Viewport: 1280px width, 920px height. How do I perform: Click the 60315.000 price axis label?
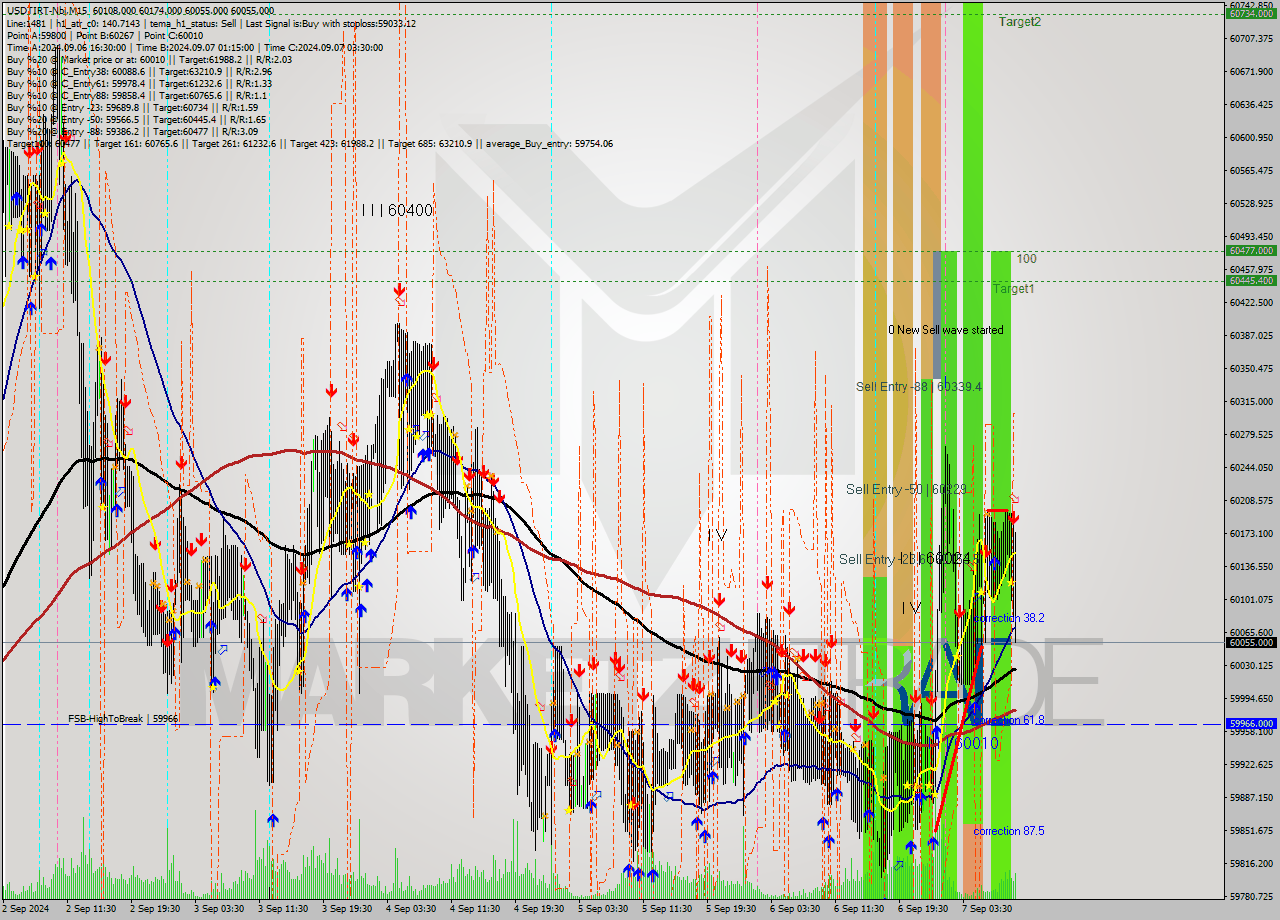coord(1253,401)
